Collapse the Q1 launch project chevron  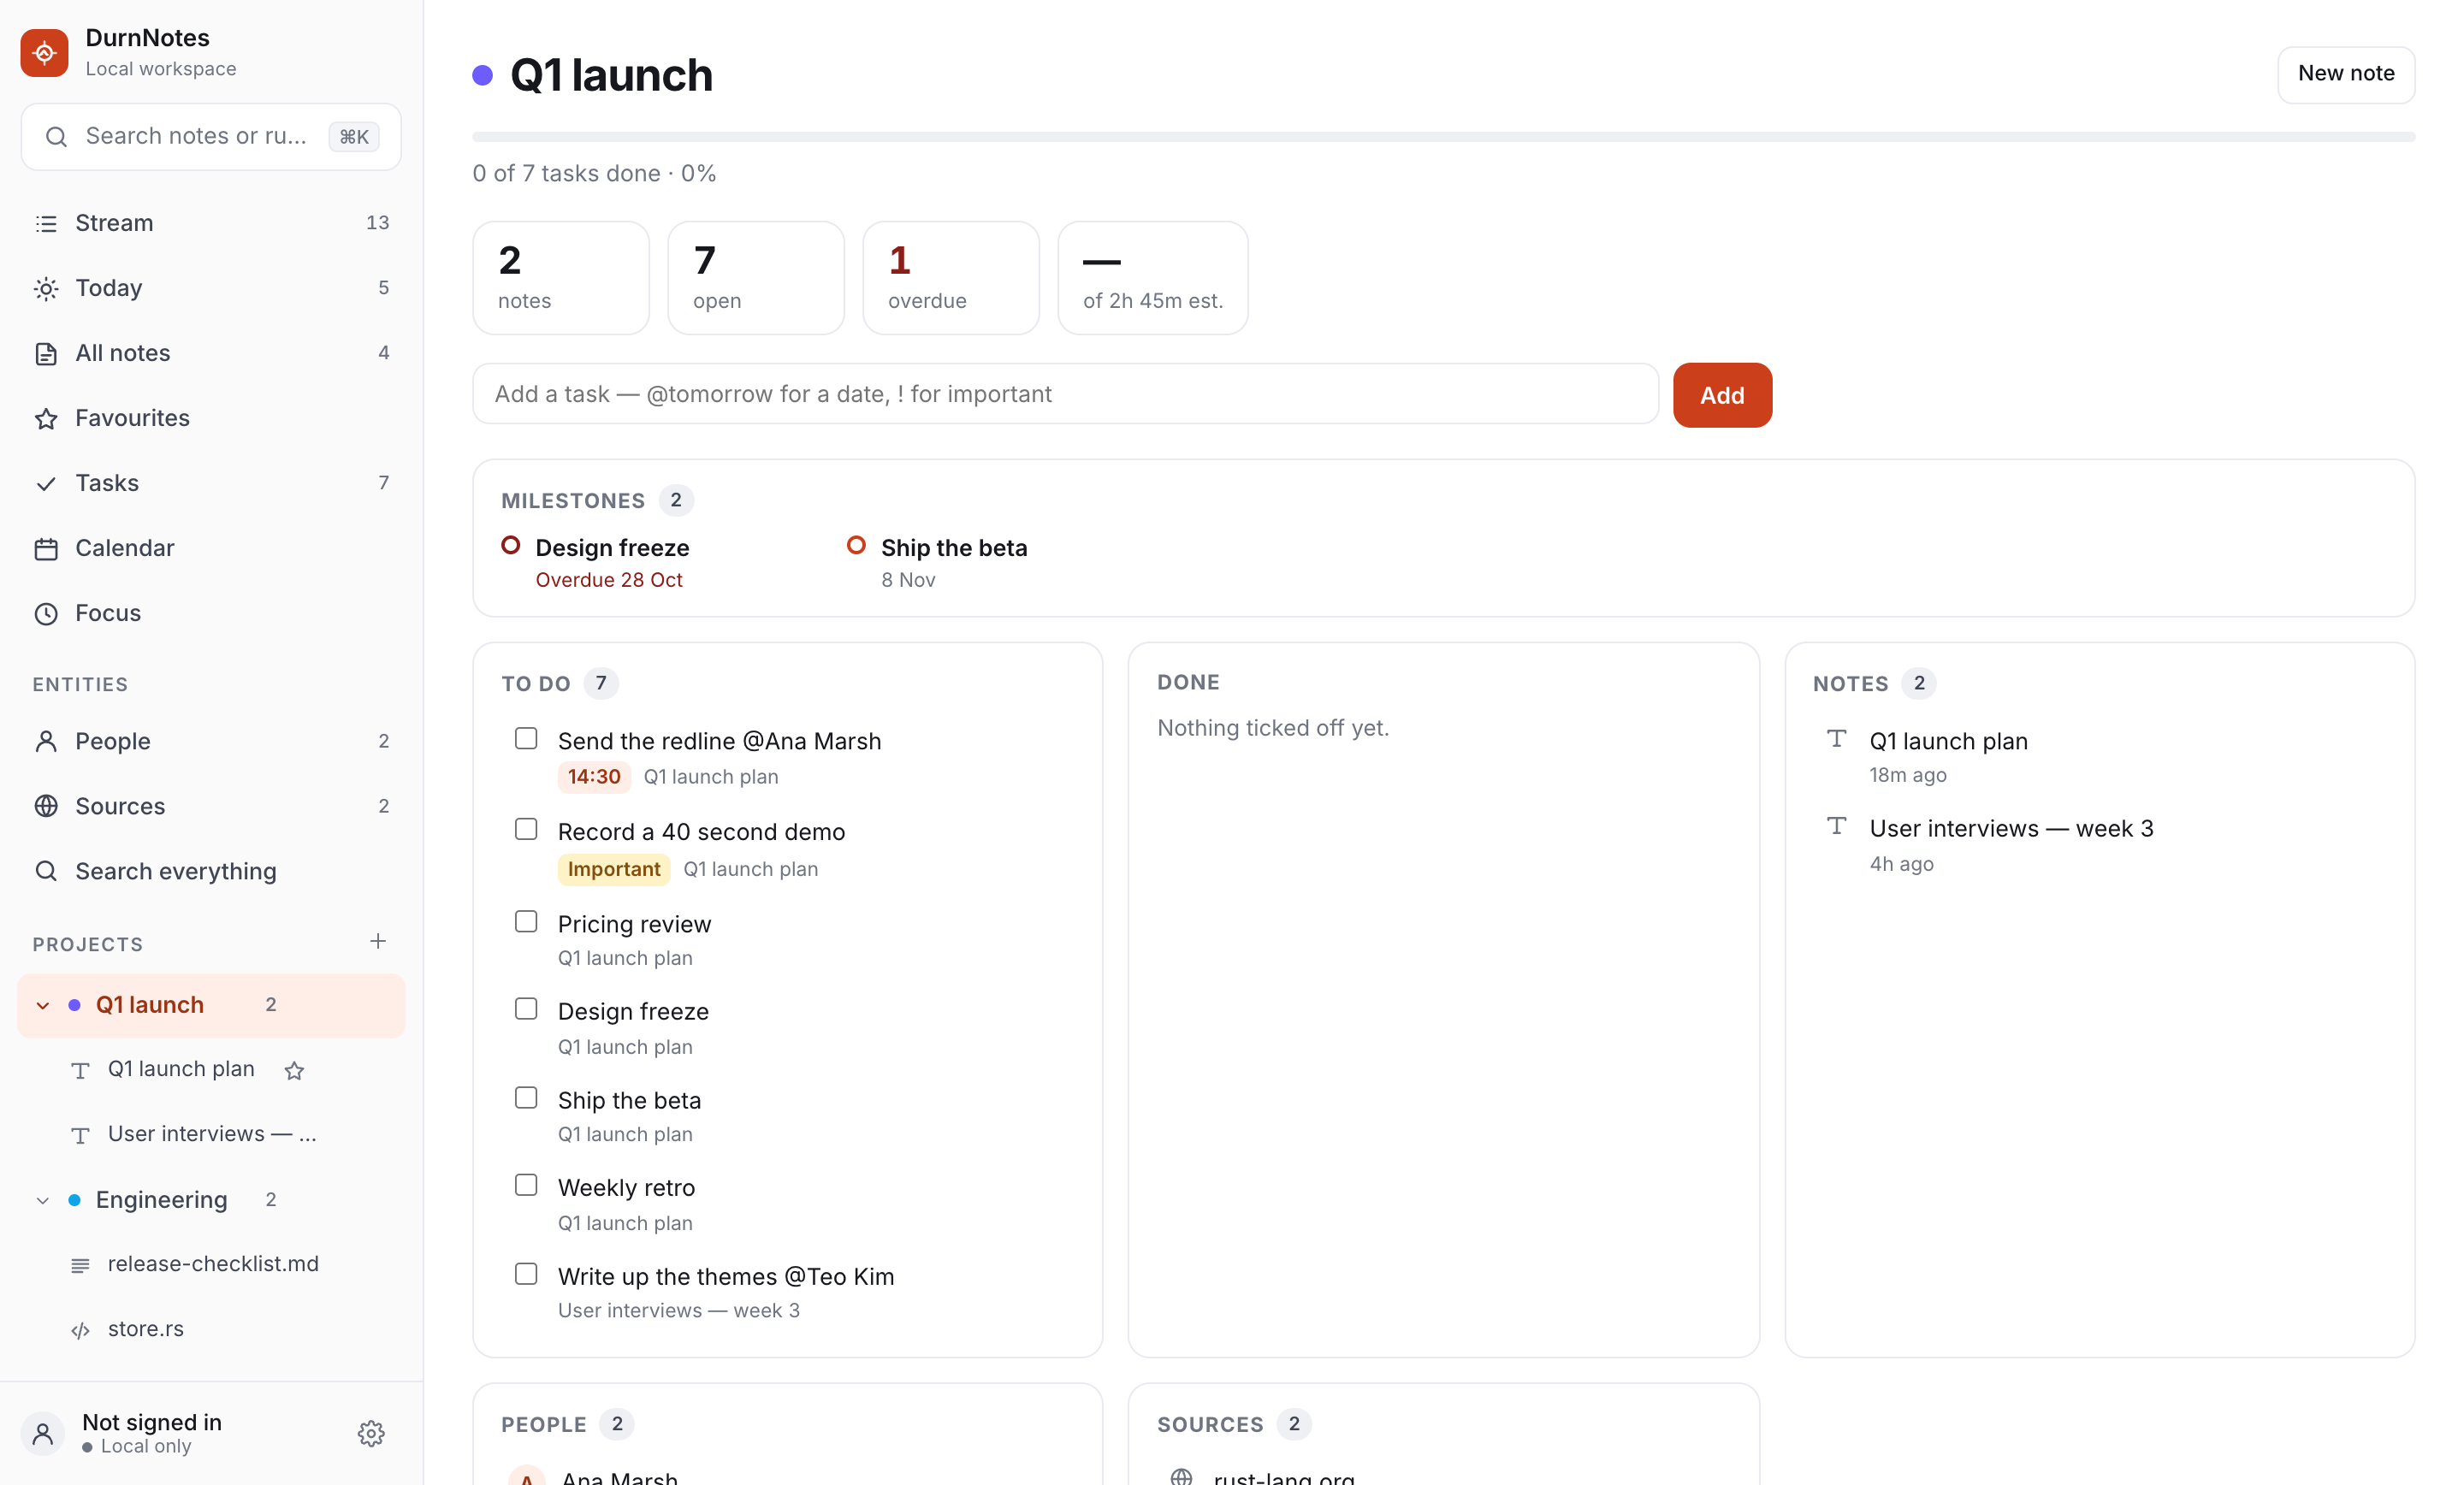(43, 1005)
